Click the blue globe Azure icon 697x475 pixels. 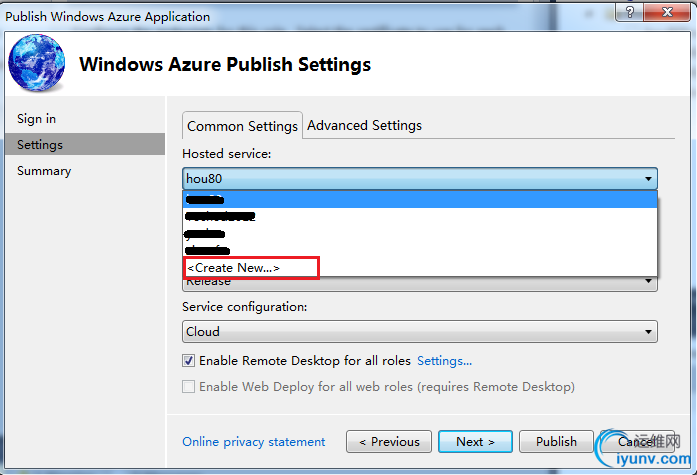37,63
